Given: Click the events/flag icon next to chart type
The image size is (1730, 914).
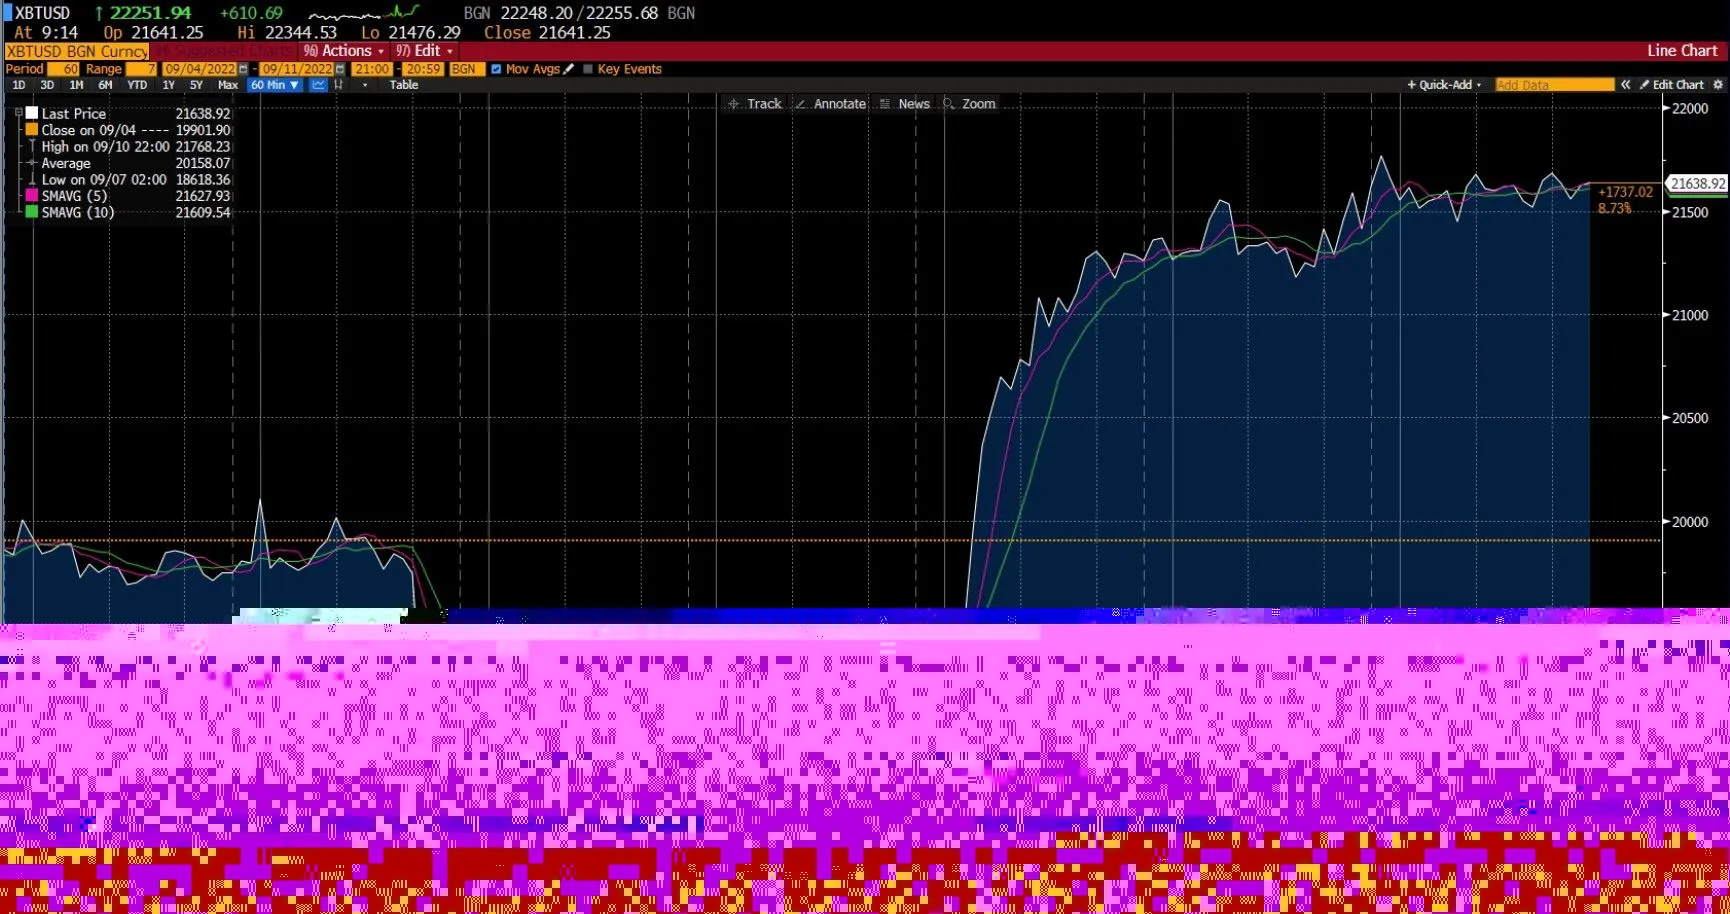Looking at the screenshot, I should click(340, 84).
